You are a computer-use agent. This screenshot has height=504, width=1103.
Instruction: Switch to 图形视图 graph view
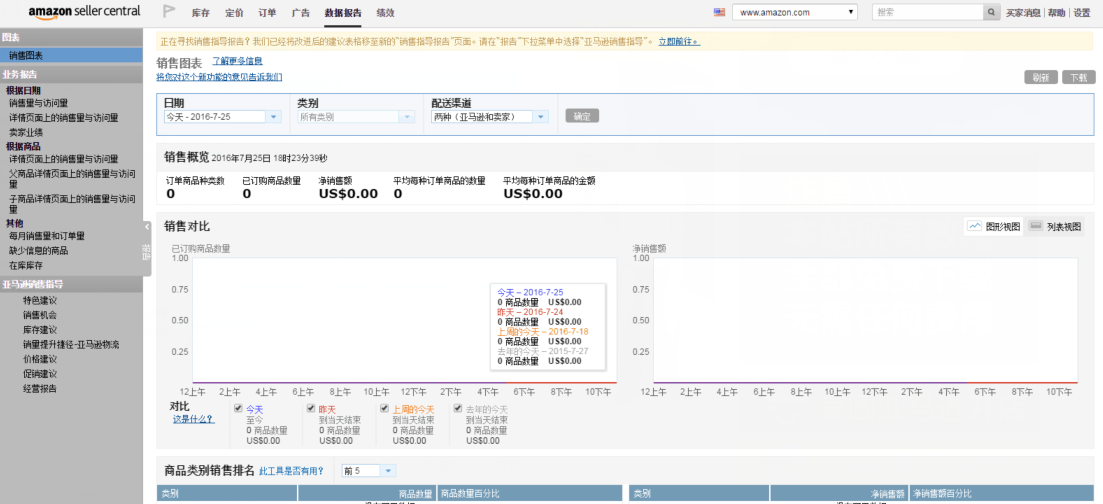[995, 227]
